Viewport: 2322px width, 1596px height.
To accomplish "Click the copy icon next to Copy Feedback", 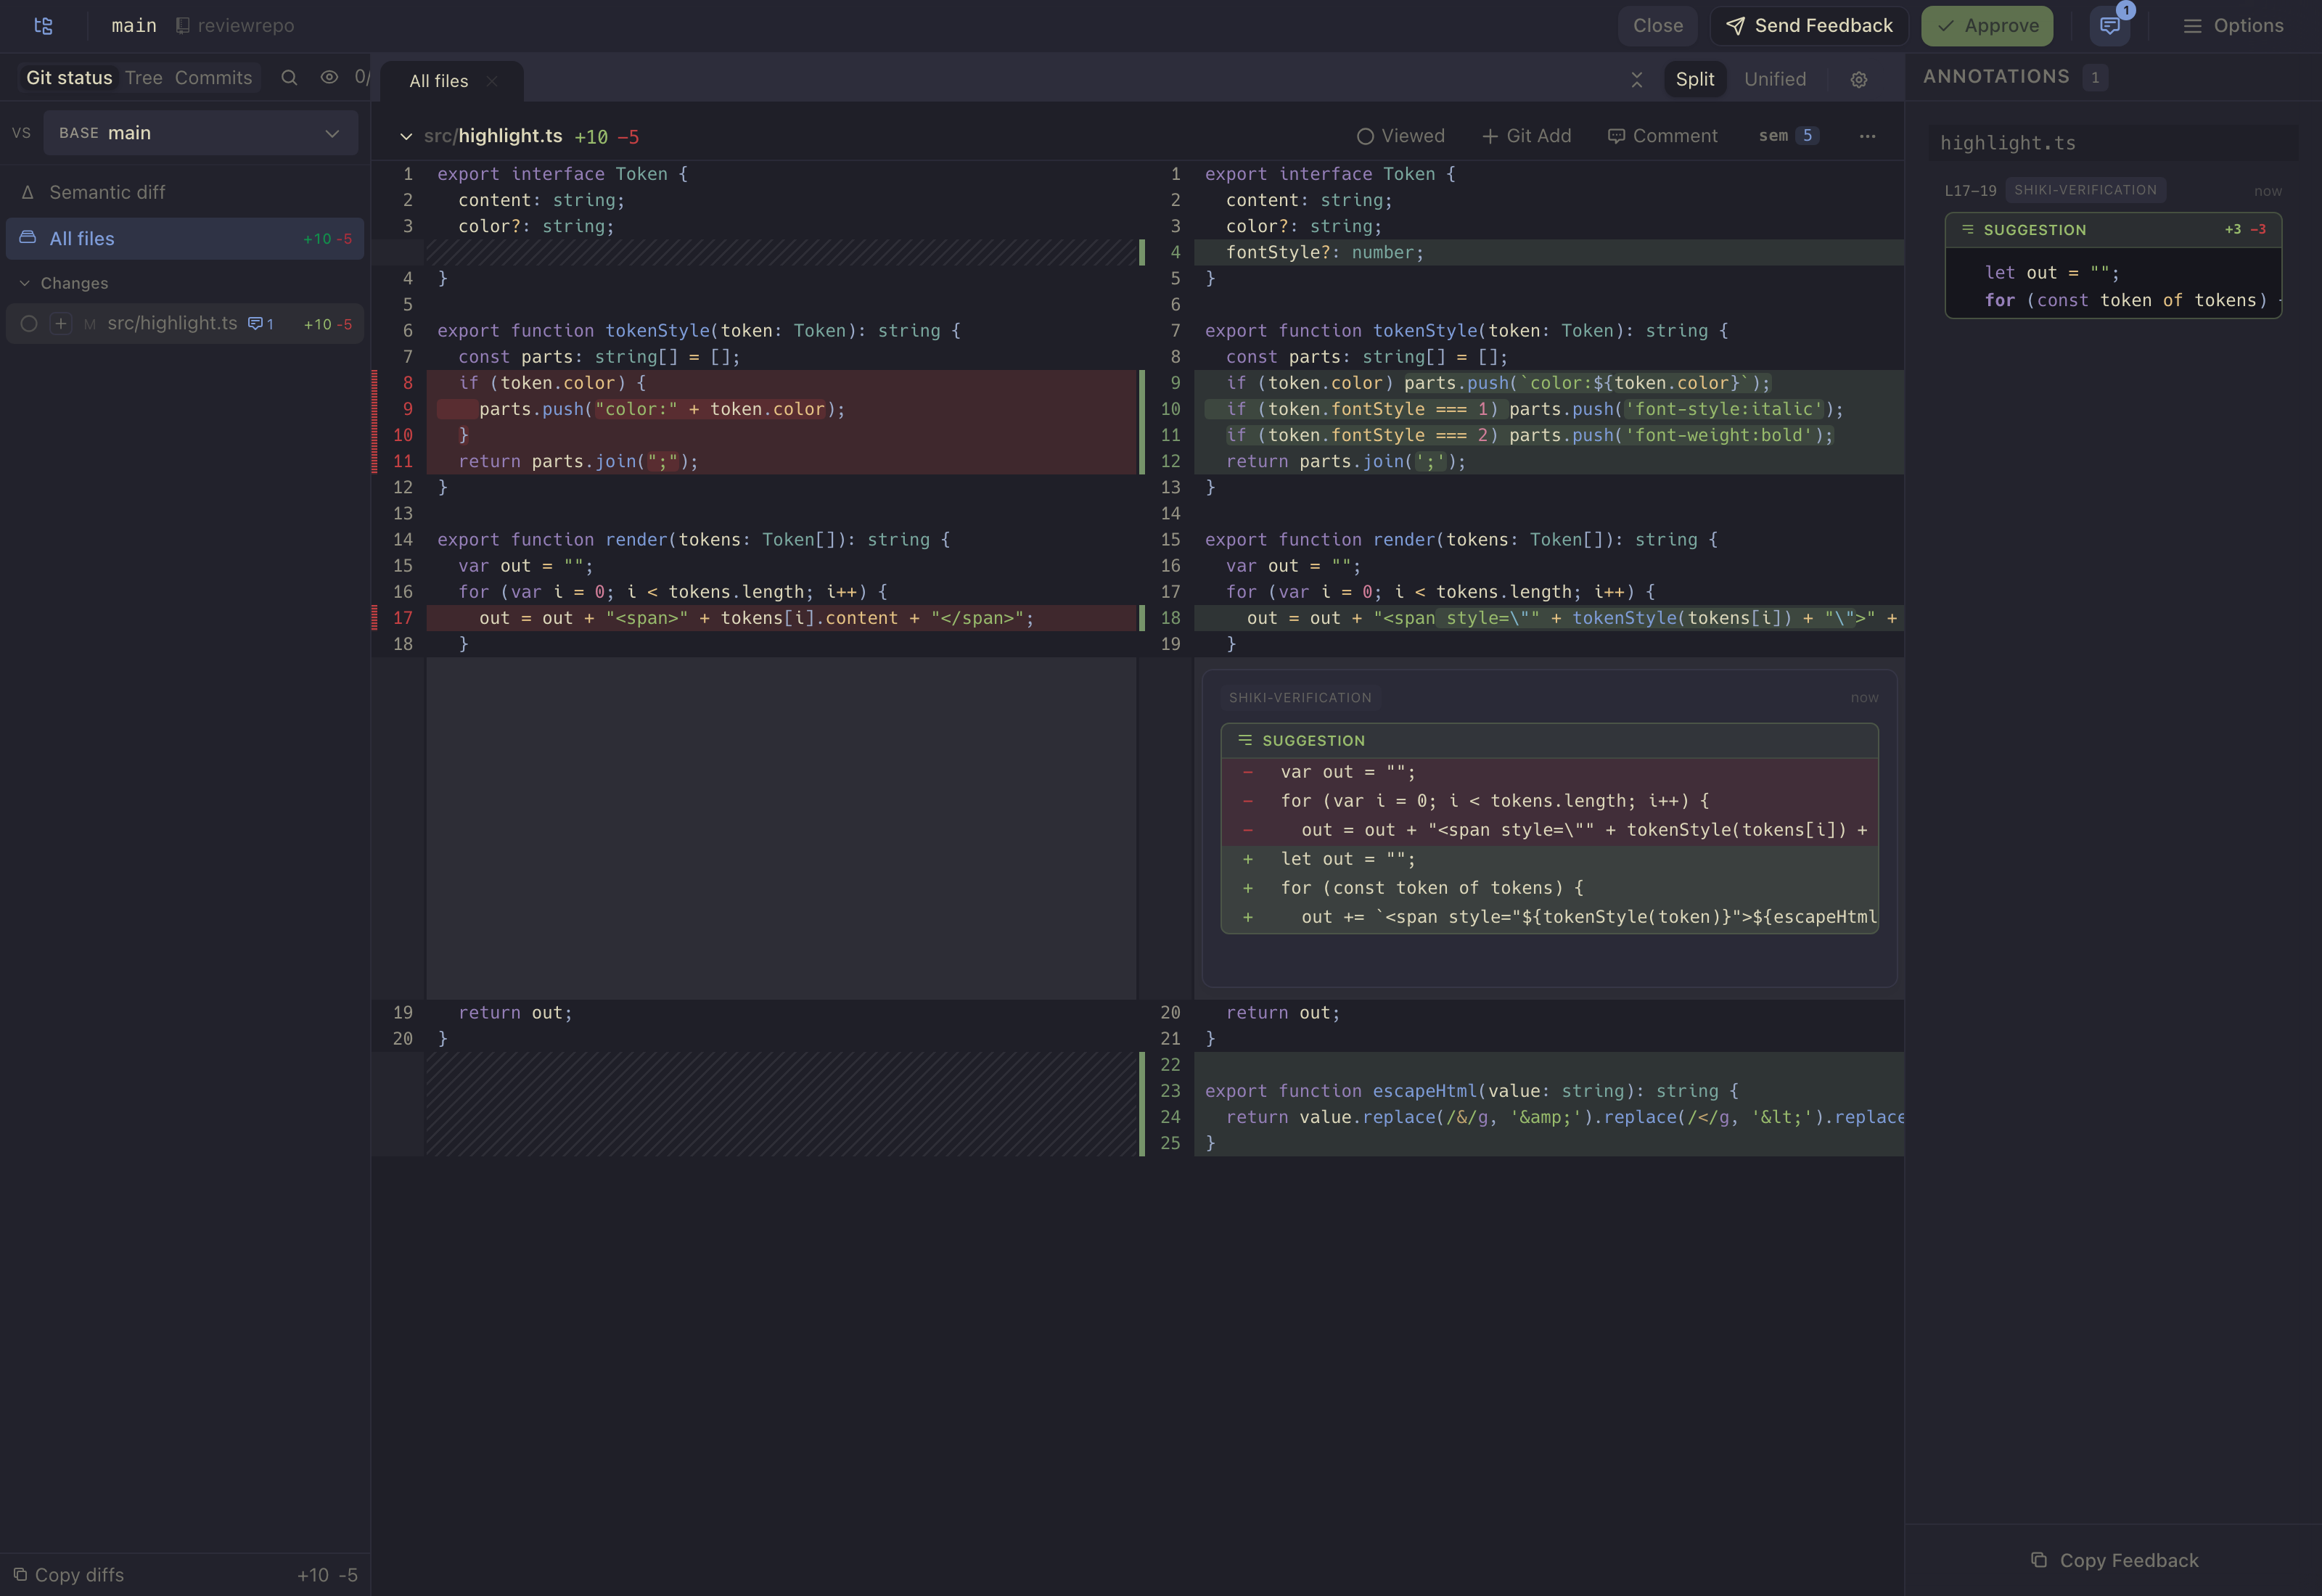I will tap(2038, 1560).
